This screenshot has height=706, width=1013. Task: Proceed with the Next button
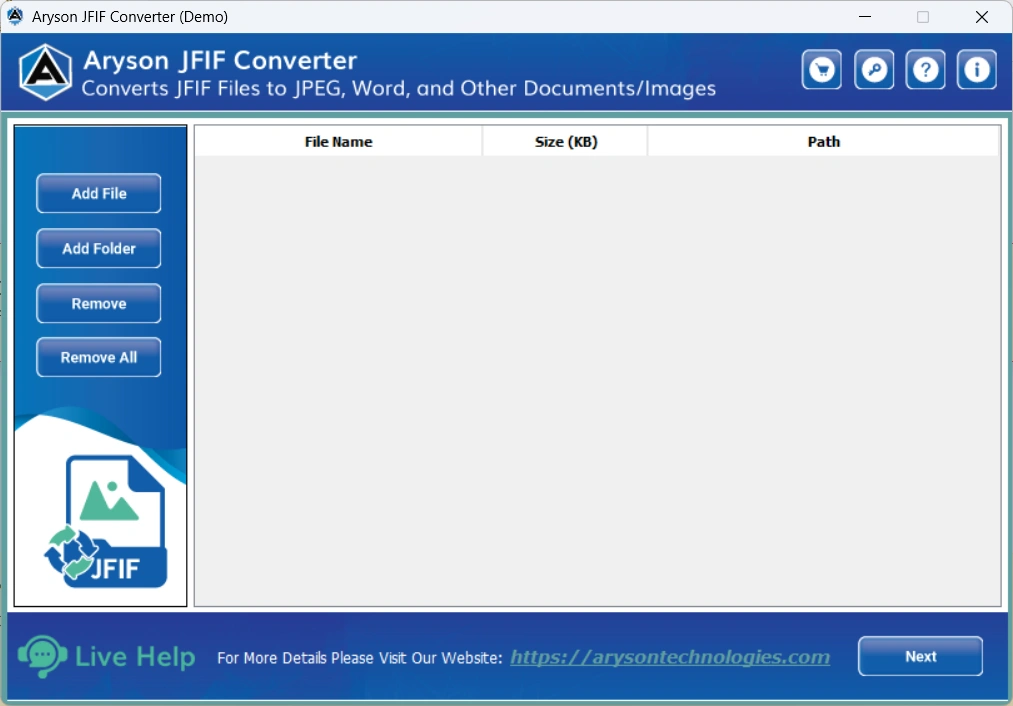tap(920, 656)
